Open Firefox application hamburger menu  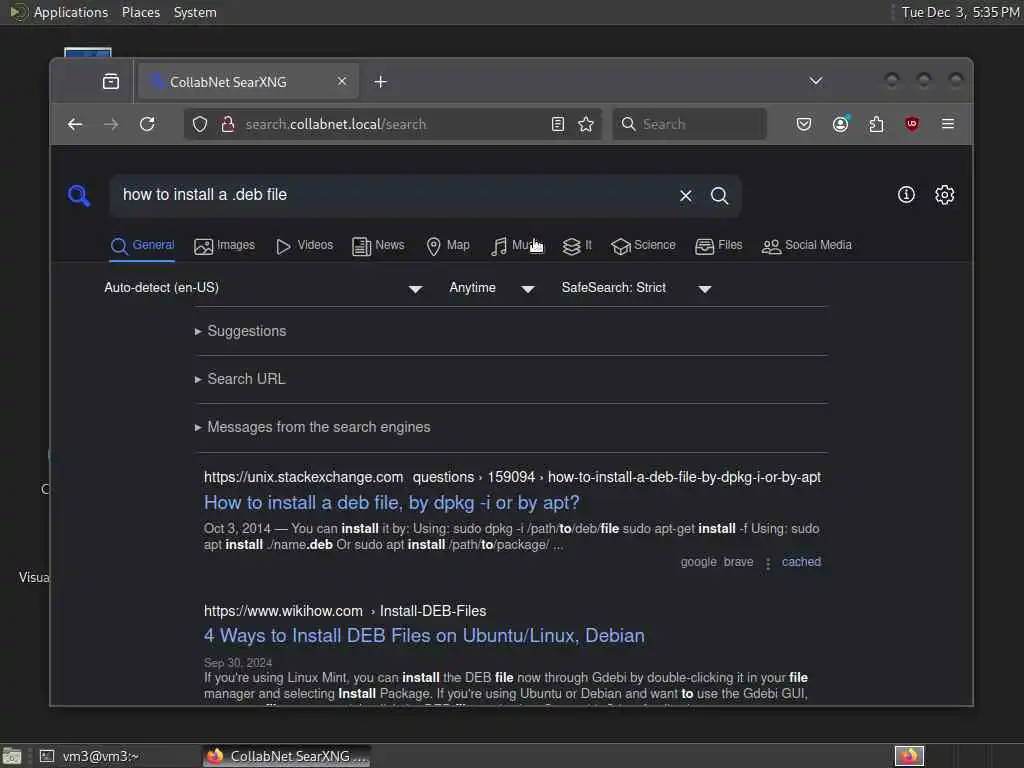[948, 124]
